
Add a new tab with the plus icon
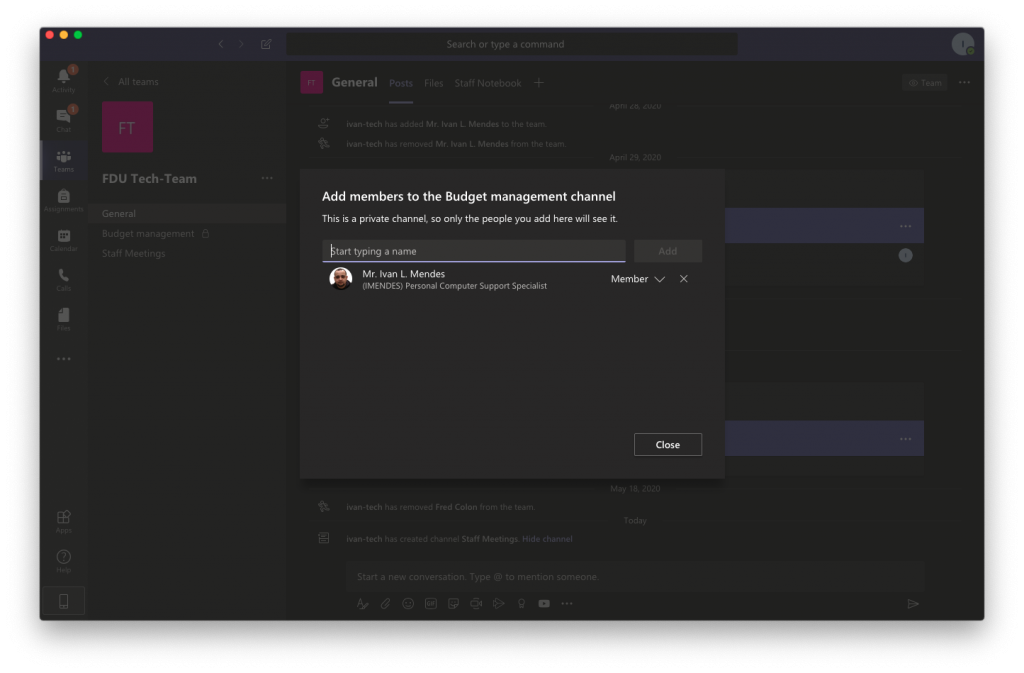click(x=539, y=83)
